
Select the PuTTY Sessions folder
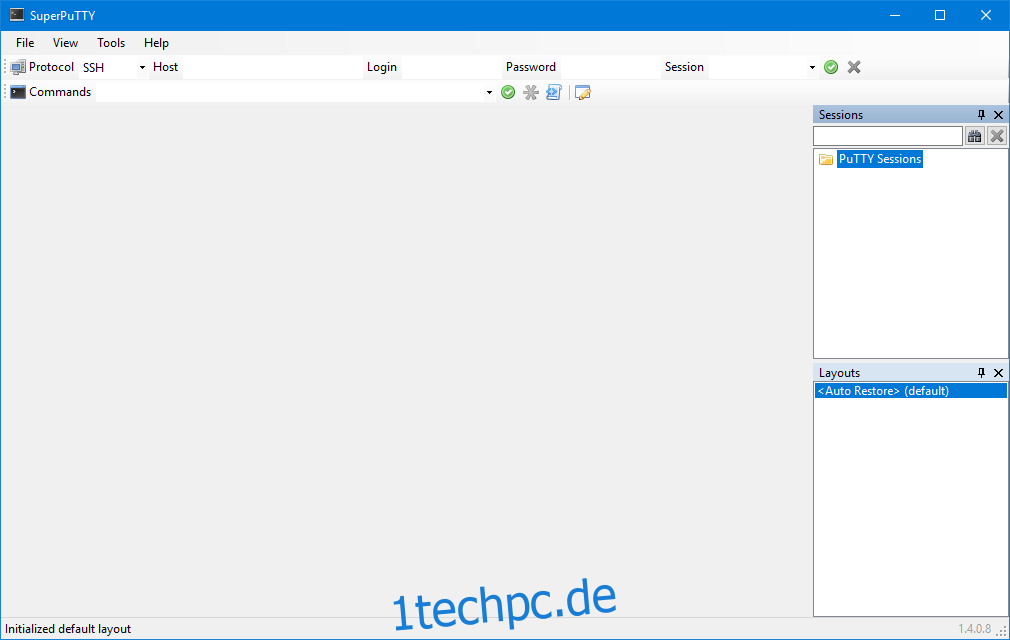pyautogui.click(x=880, y=159)
